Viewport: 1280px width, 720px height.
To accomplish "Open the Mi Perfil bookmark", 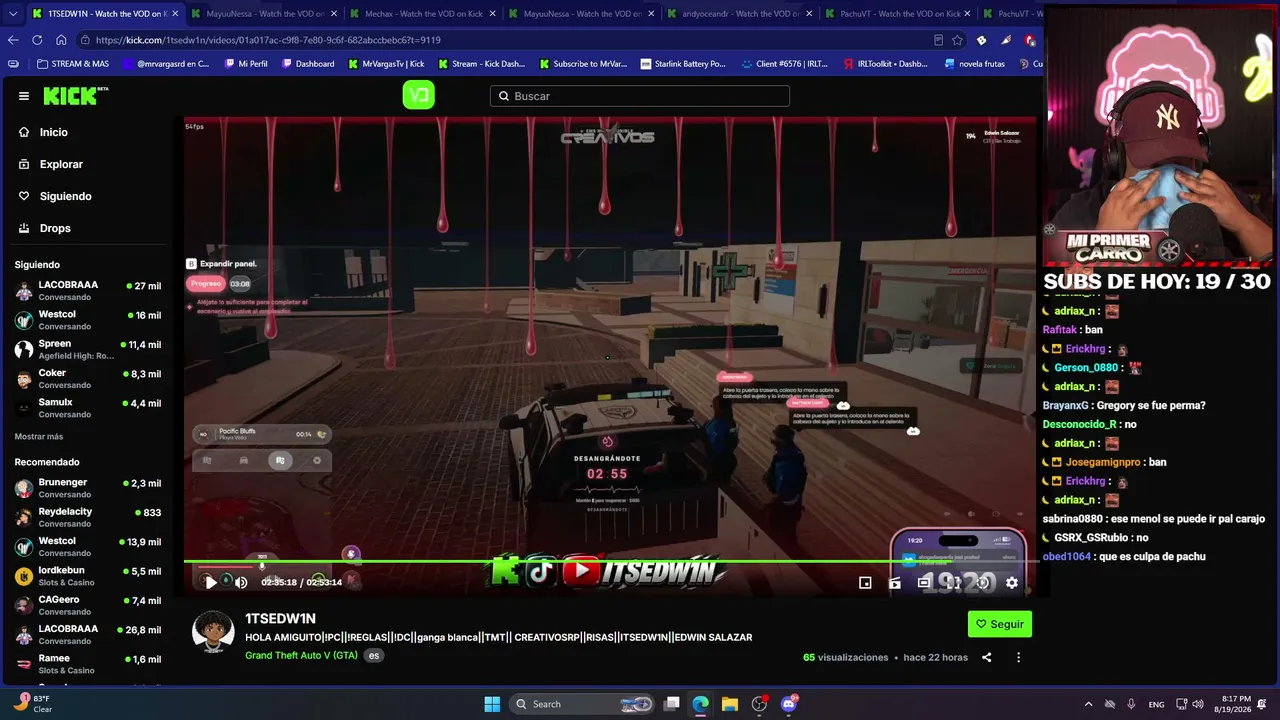I will (x=246, y=64).
